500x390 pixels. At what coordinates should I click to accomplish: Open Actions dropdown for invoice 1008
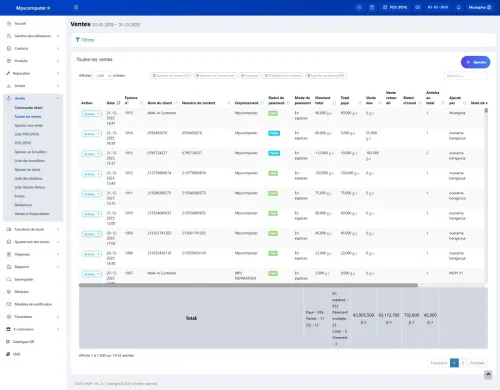coord(92,254)
